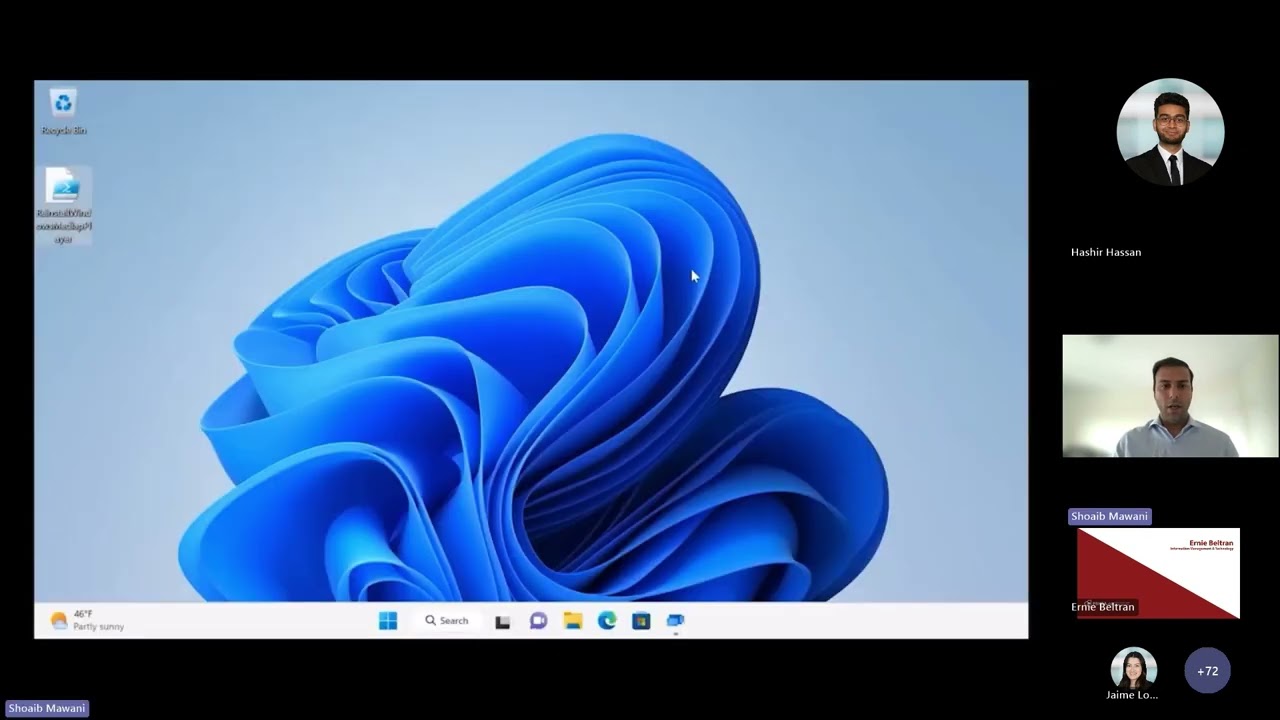Open File Explorer from the taskbar
This screenshot has width=1280, height=720.
tap(573, 621)
